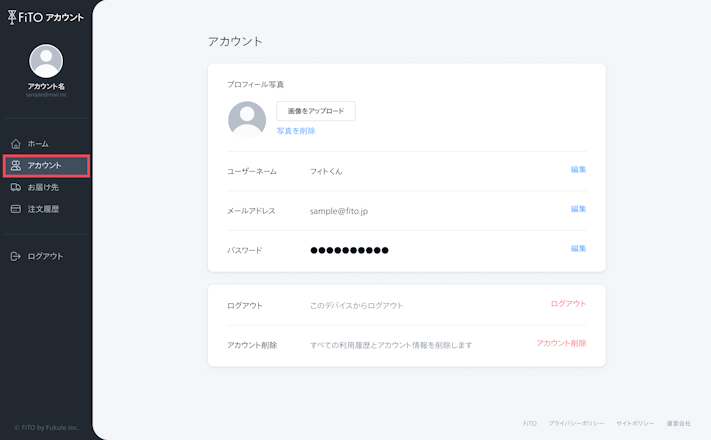Click the email value sample@fito.jp
This screenshot has height=440, width=711.
tap(339, 211)
